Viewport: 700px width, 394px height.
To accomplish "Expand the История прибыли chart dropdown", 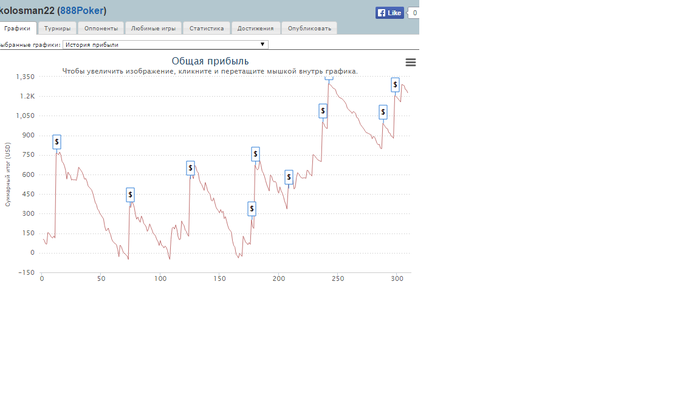I will (165, 45).
